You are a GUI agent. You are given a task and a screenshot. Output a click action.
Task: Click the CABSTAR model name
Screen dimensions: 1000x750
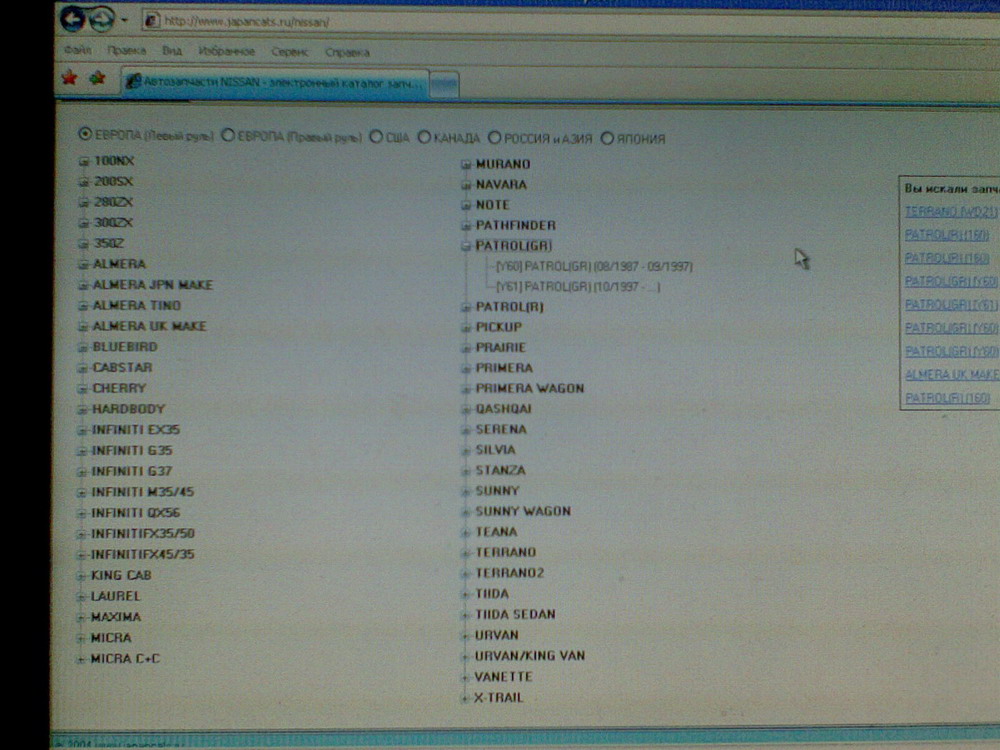tap(122, 367)
